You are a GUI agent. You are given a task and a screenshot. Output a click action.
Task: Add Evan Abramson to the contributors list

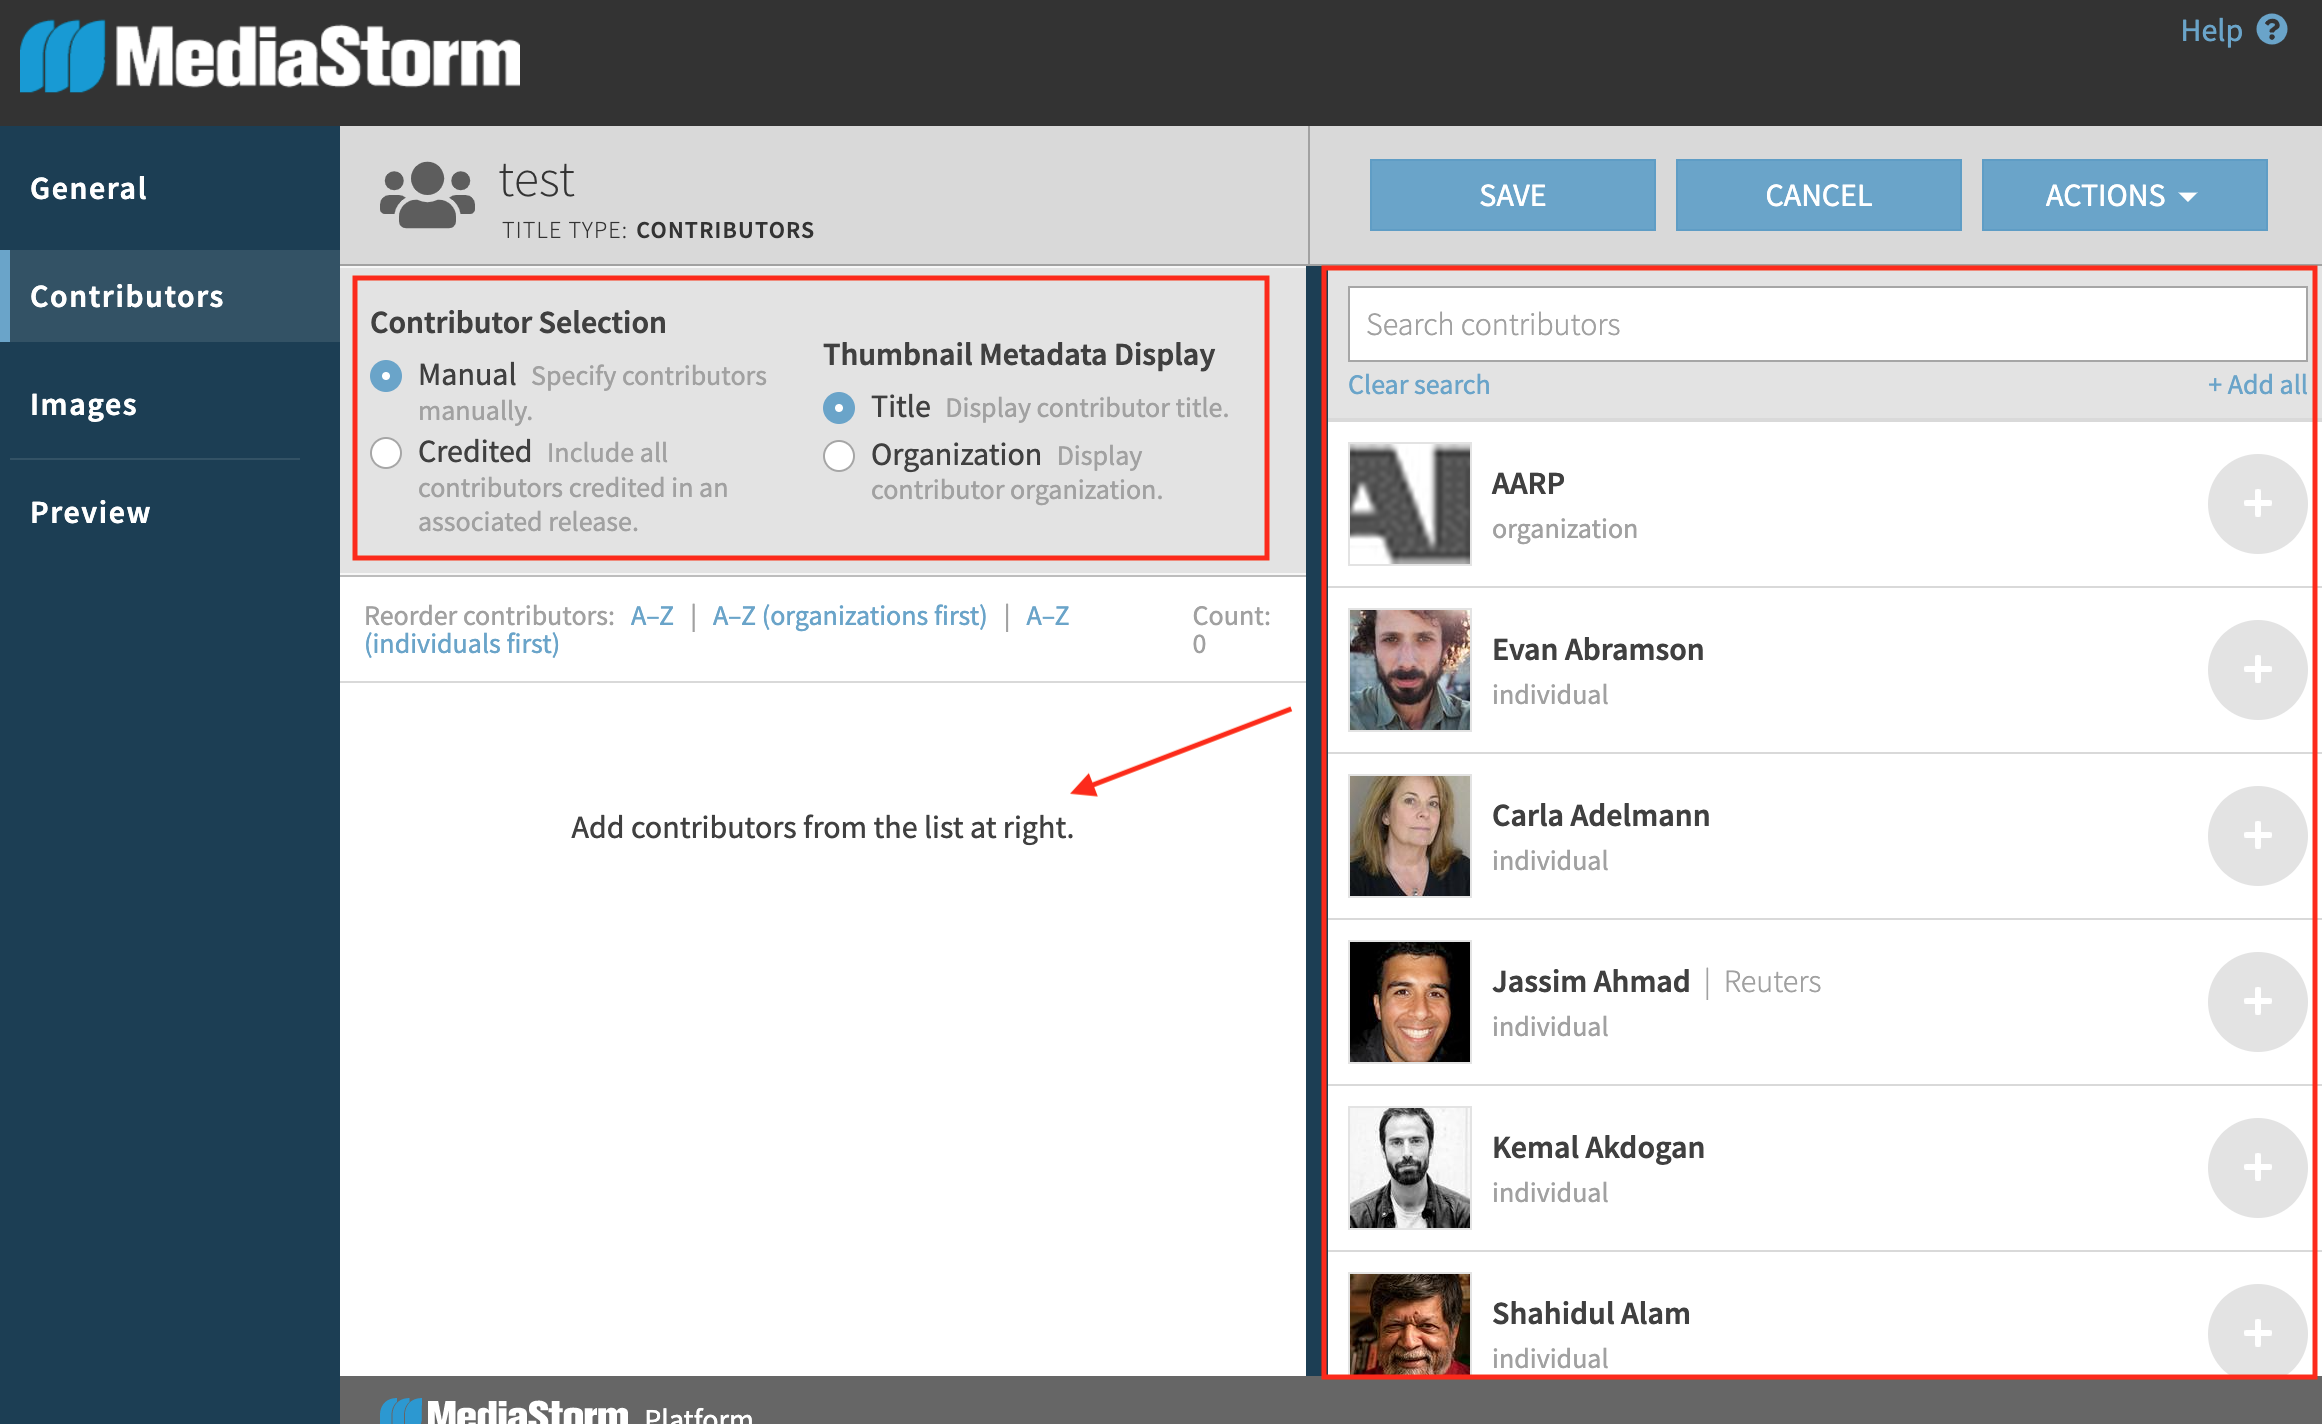[x=2257, y=670]
